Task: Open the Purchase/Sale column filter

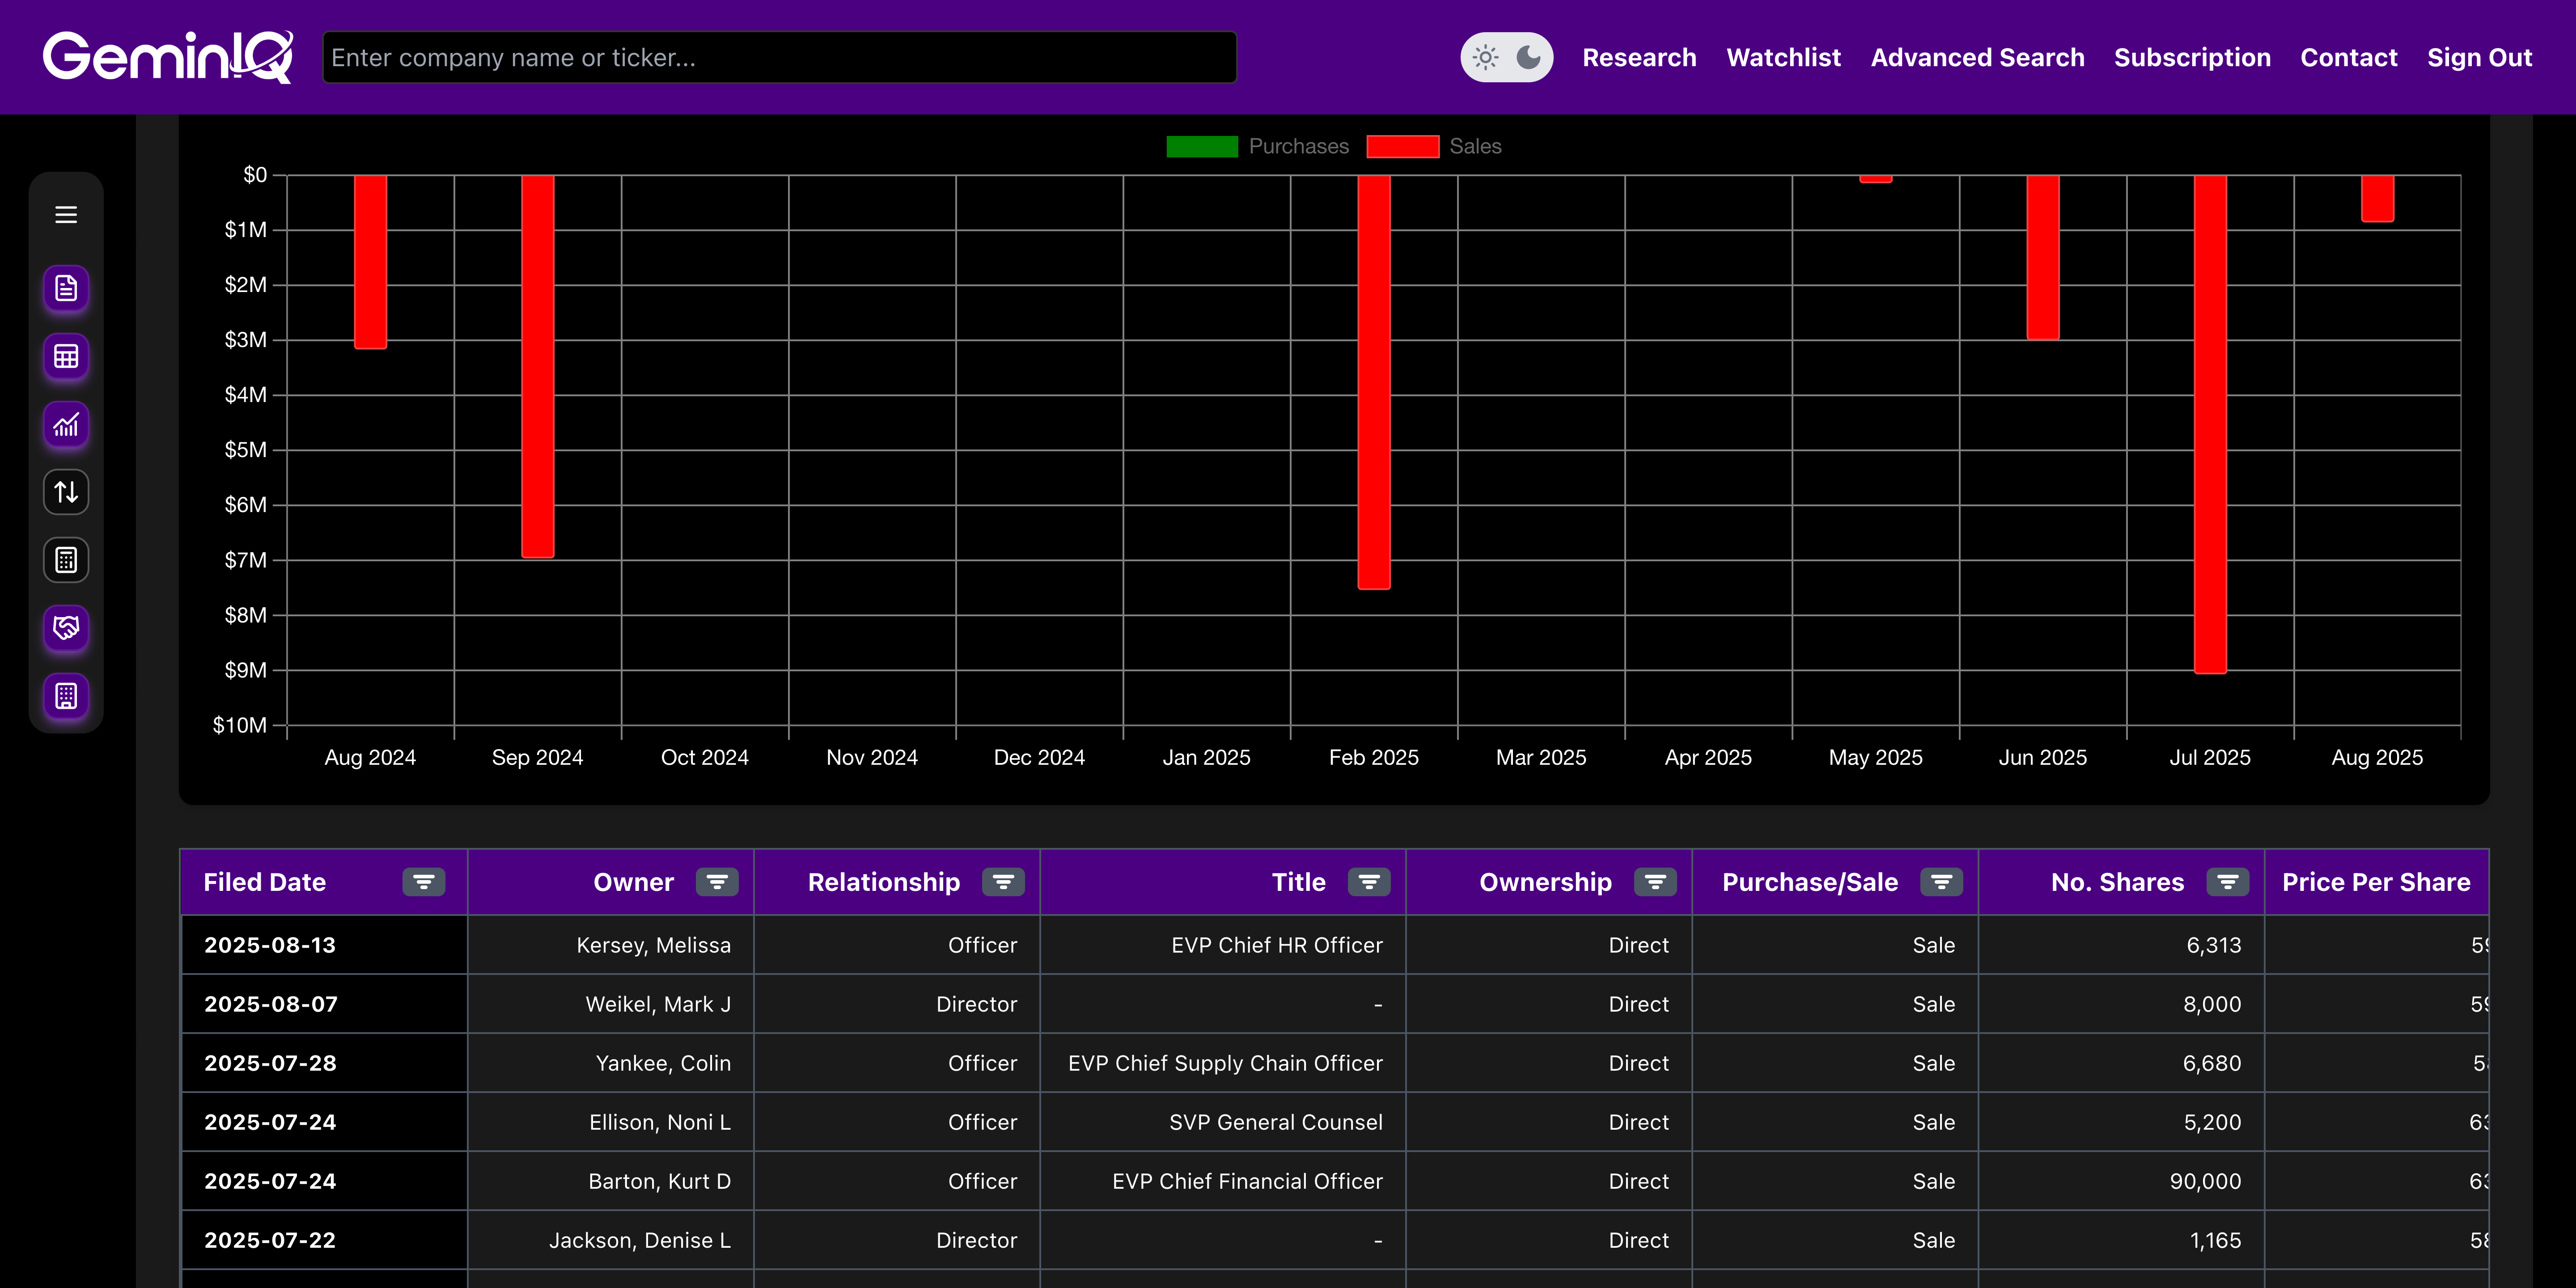Action: click(x=1941, y=882)
